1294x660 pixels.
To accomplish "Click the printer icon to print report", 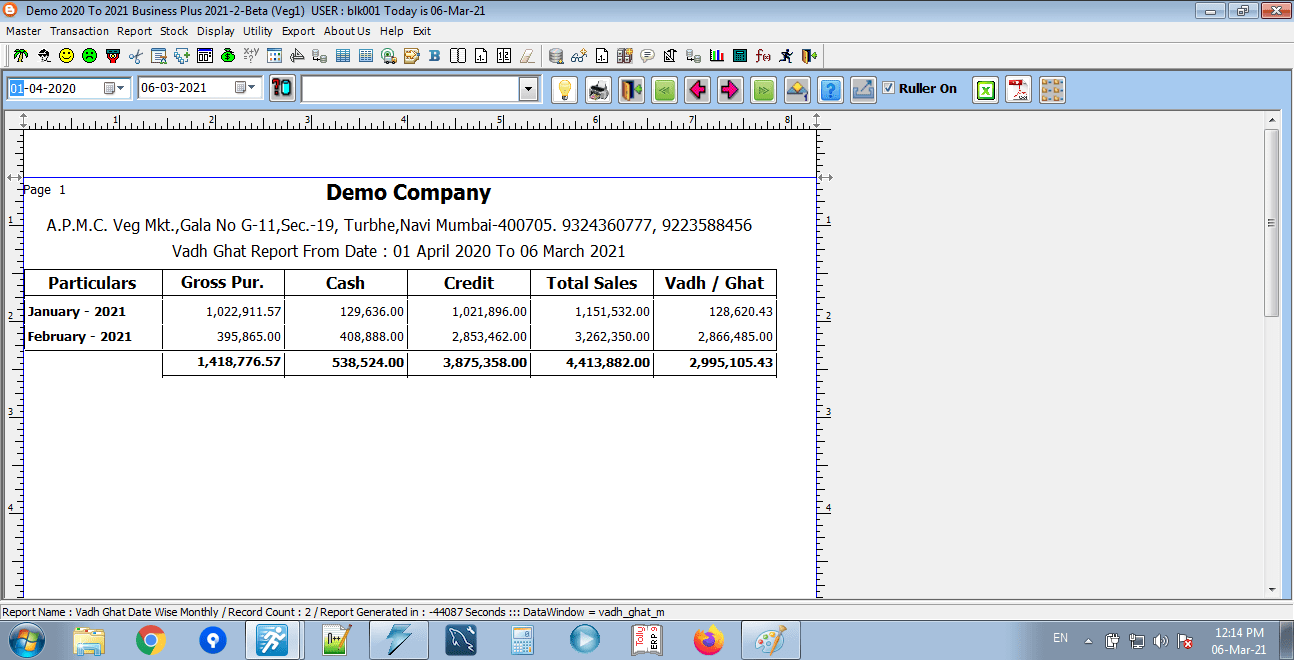I will [x=598, y=90].
